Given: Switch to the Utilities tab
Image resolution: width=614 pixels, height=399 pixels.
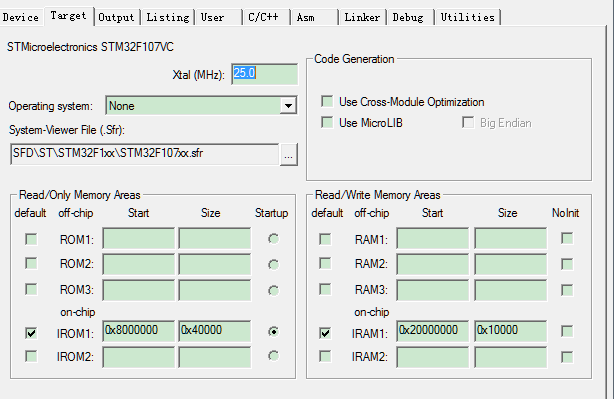Looking at the screenshot, I should [468, 18].
